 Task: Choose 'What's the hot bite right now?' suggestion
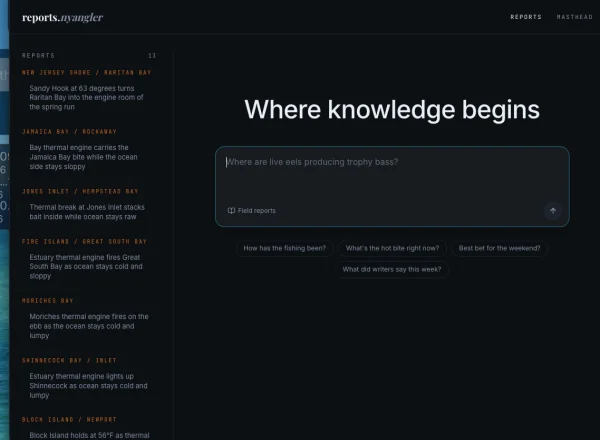click(x=392, y=248)
